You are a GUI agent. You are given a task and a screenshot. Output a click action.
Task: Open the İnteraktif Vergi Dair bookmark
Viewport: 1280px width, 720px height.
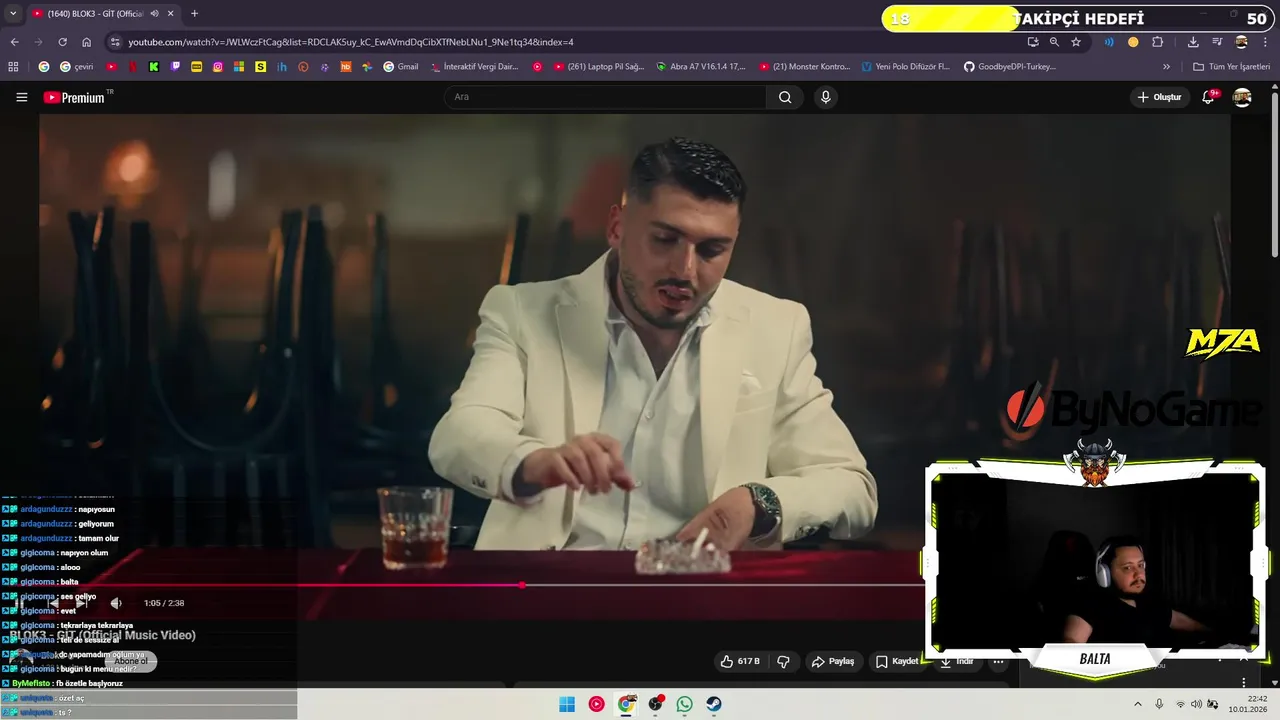[x=474, y=67]
